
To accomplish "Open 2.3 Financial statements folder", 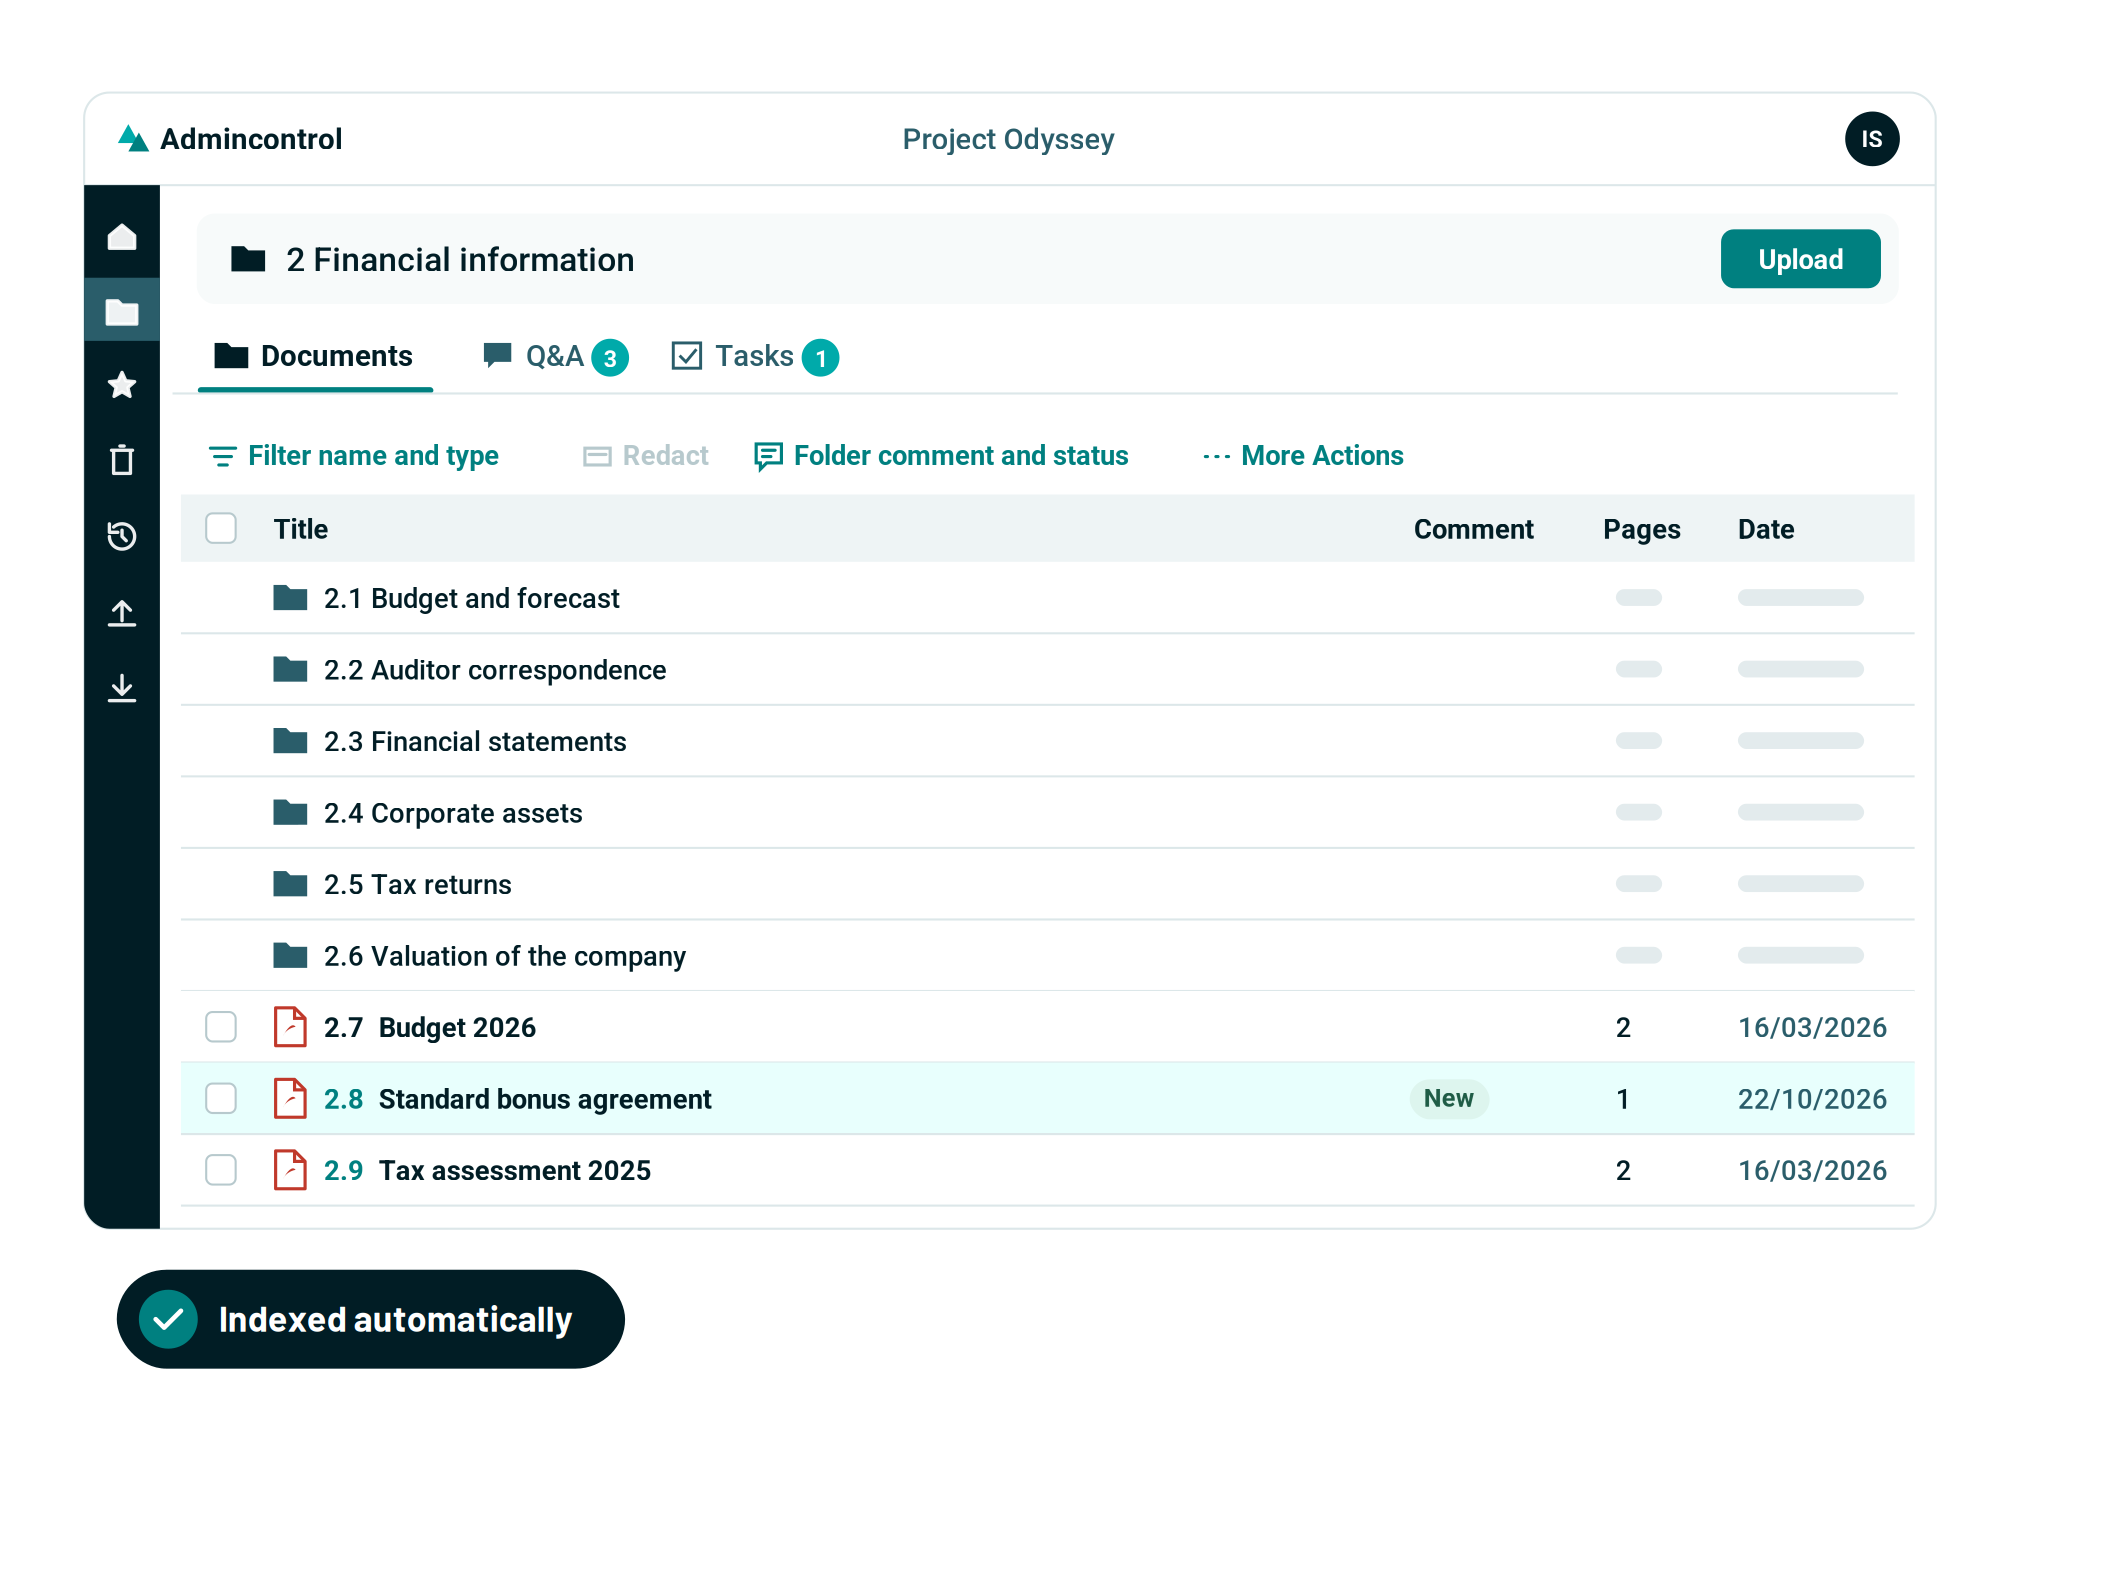I will 475,741.
